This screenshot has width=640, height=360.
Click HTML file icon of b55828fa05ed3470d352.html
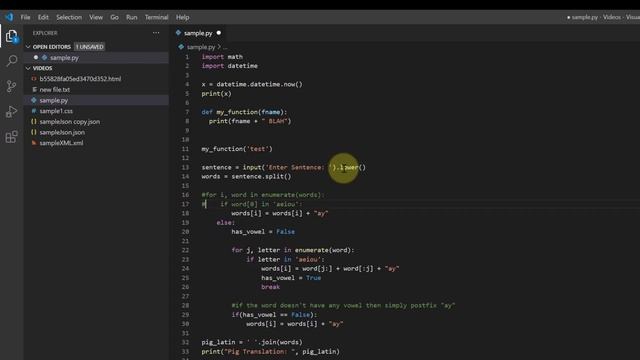point(34,79)
